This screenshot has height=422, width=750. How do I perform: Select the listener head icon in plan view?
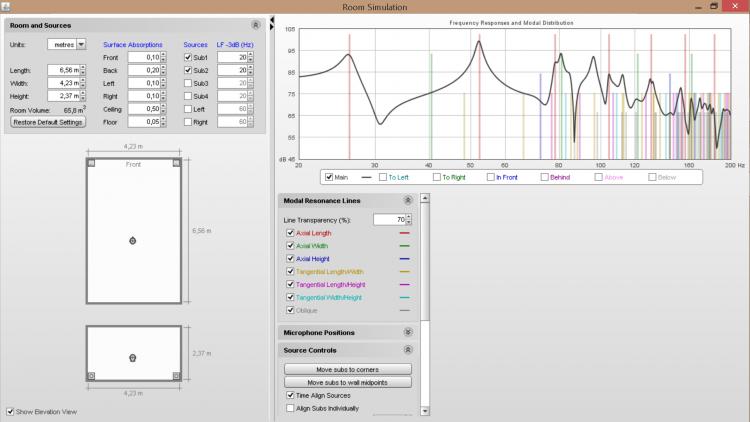click(x=133, y=240)
